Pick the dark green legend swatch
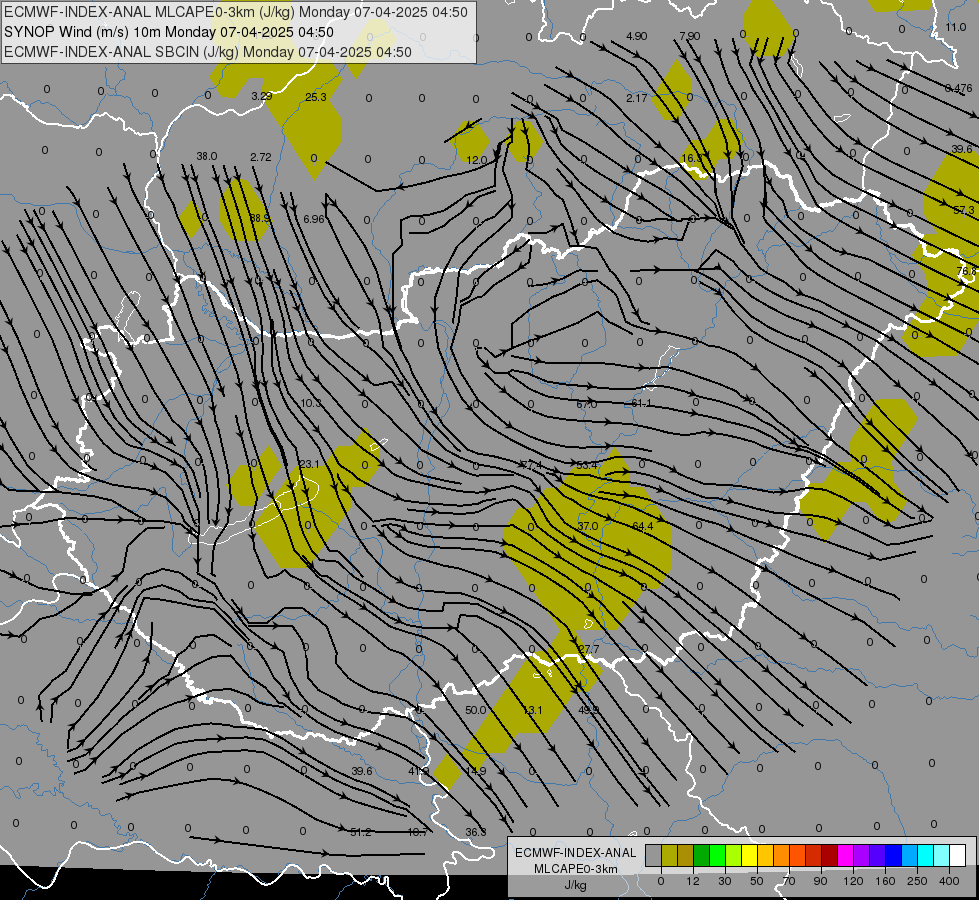Viewport: 979px width, 900px height. (x=702, y=855)
